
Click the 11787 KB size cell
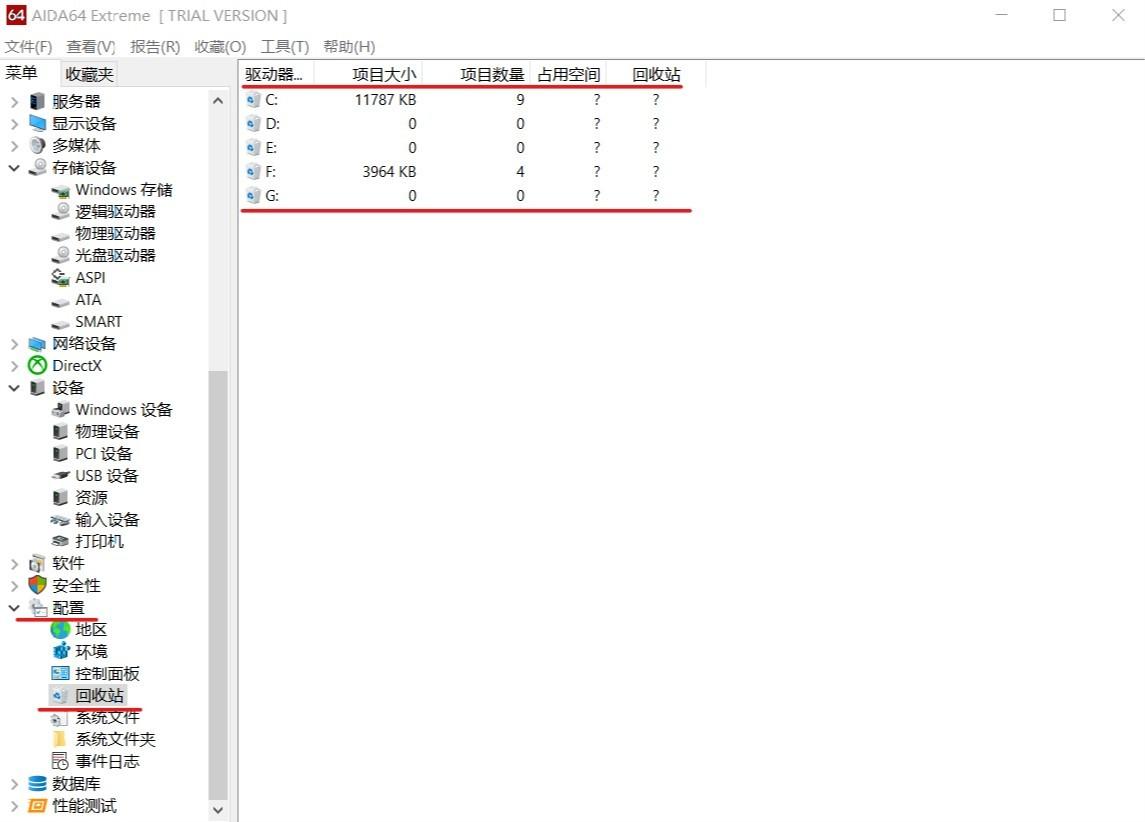pyautogui.click(x=385, y=100)
